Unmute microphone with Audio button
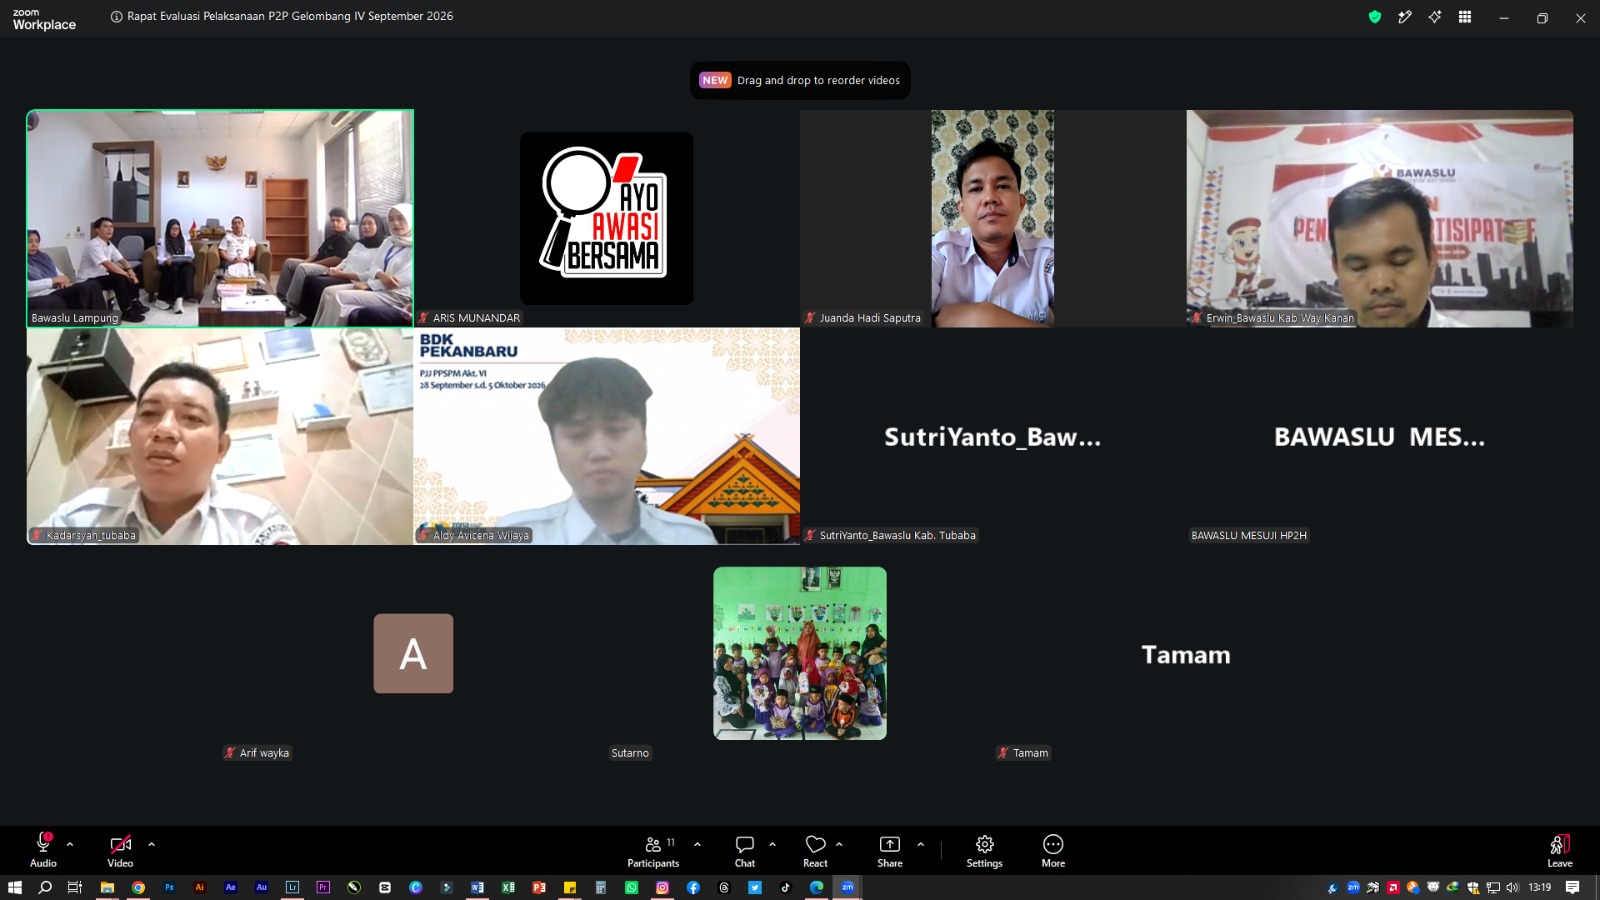The width and height of the screenshot is (1600, 900). [x=43, y=851]
